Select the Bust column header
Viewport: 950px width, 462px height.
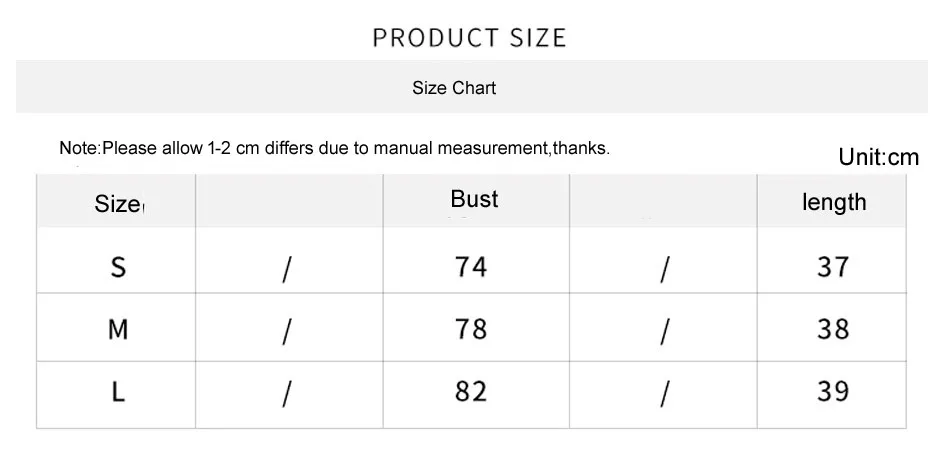click(476, 201)
